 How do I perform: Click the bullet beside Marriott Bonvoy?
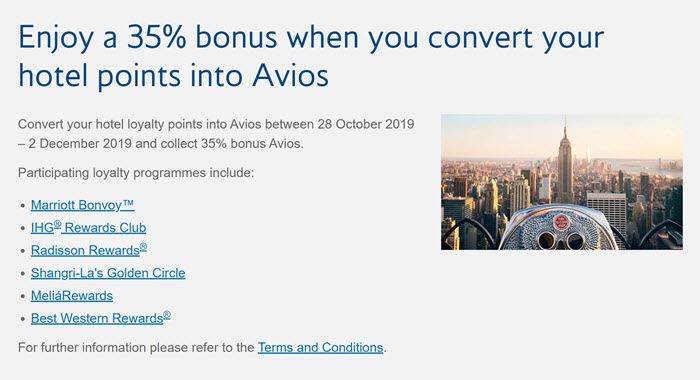coord(23,206)
